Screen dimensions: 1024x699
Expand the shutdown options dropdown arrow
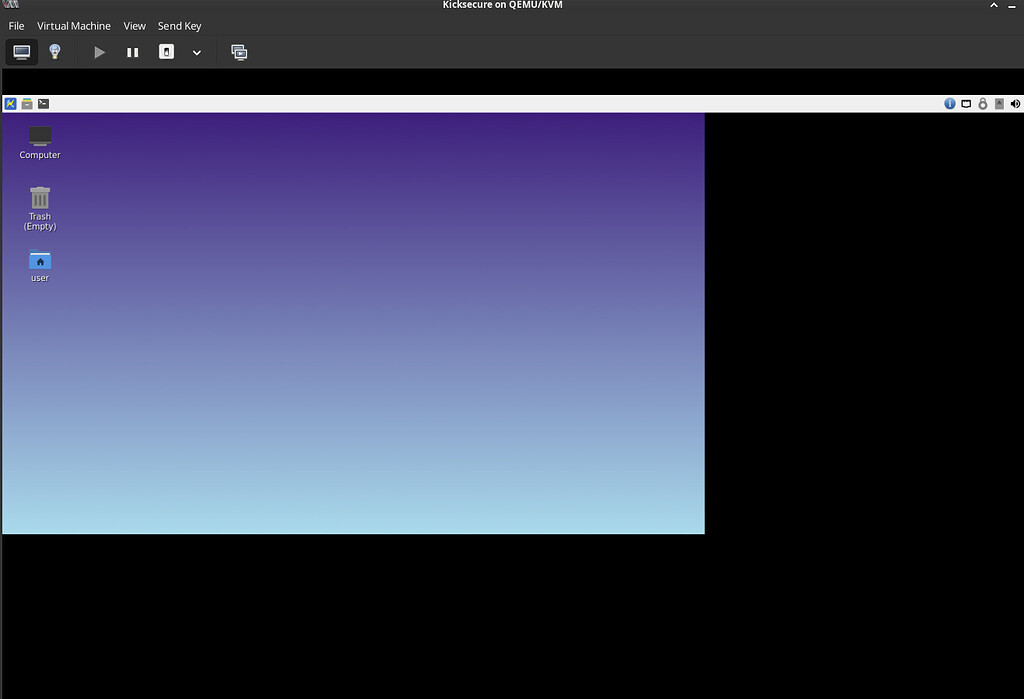[x=197, y=53]
